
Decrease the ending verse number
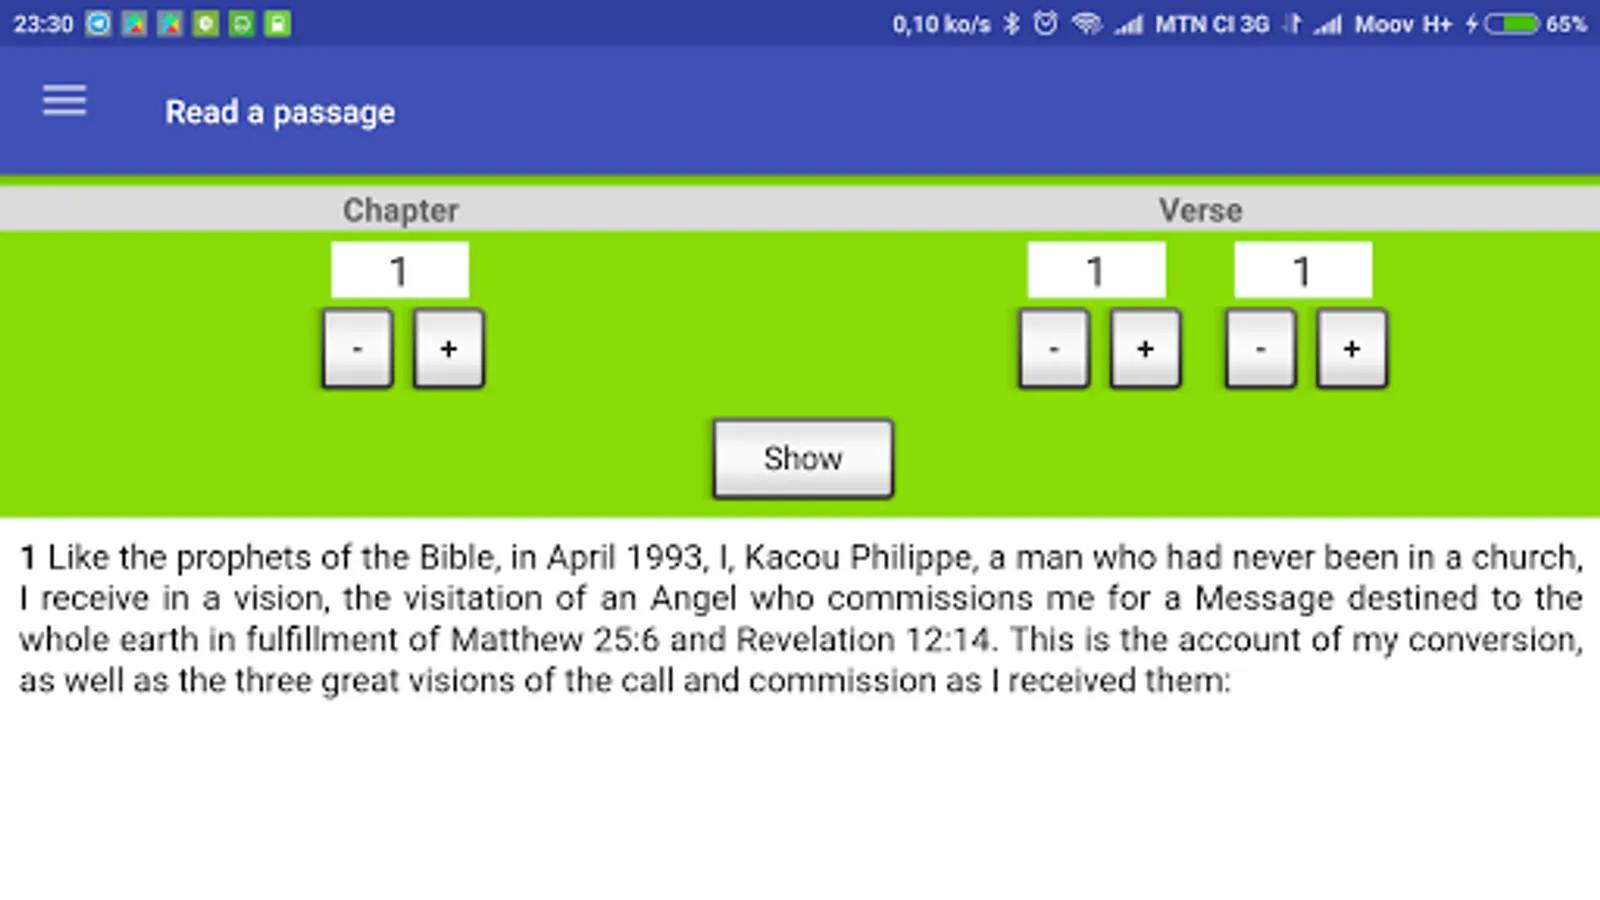1260,348
